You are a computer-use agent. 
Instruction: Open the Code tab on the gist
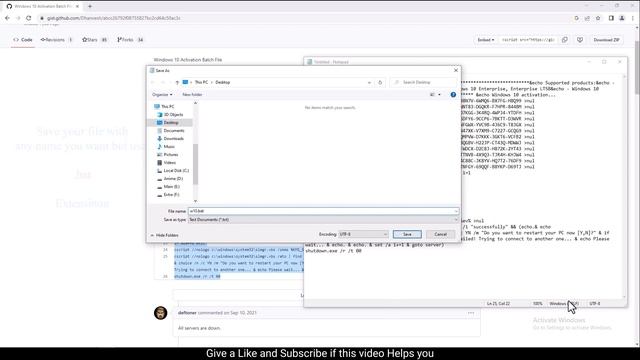tap(23, 40)
